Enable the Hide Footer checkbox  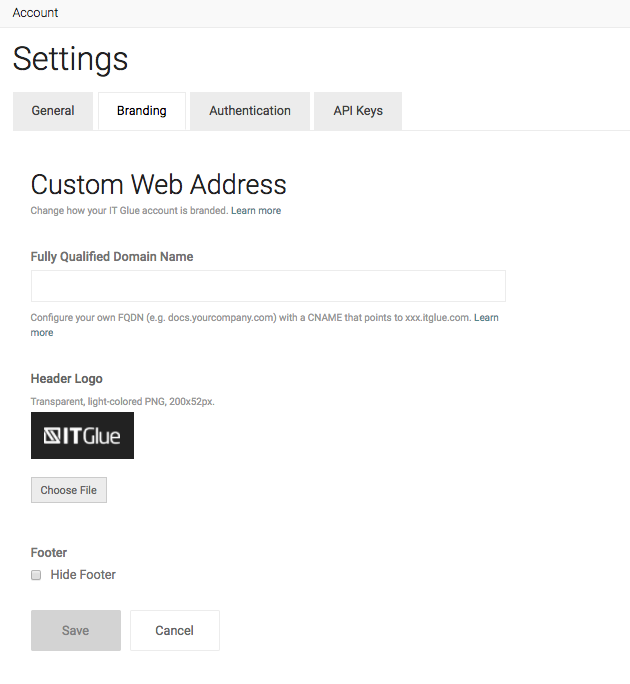pyautogui.click(x=36, y=575)
